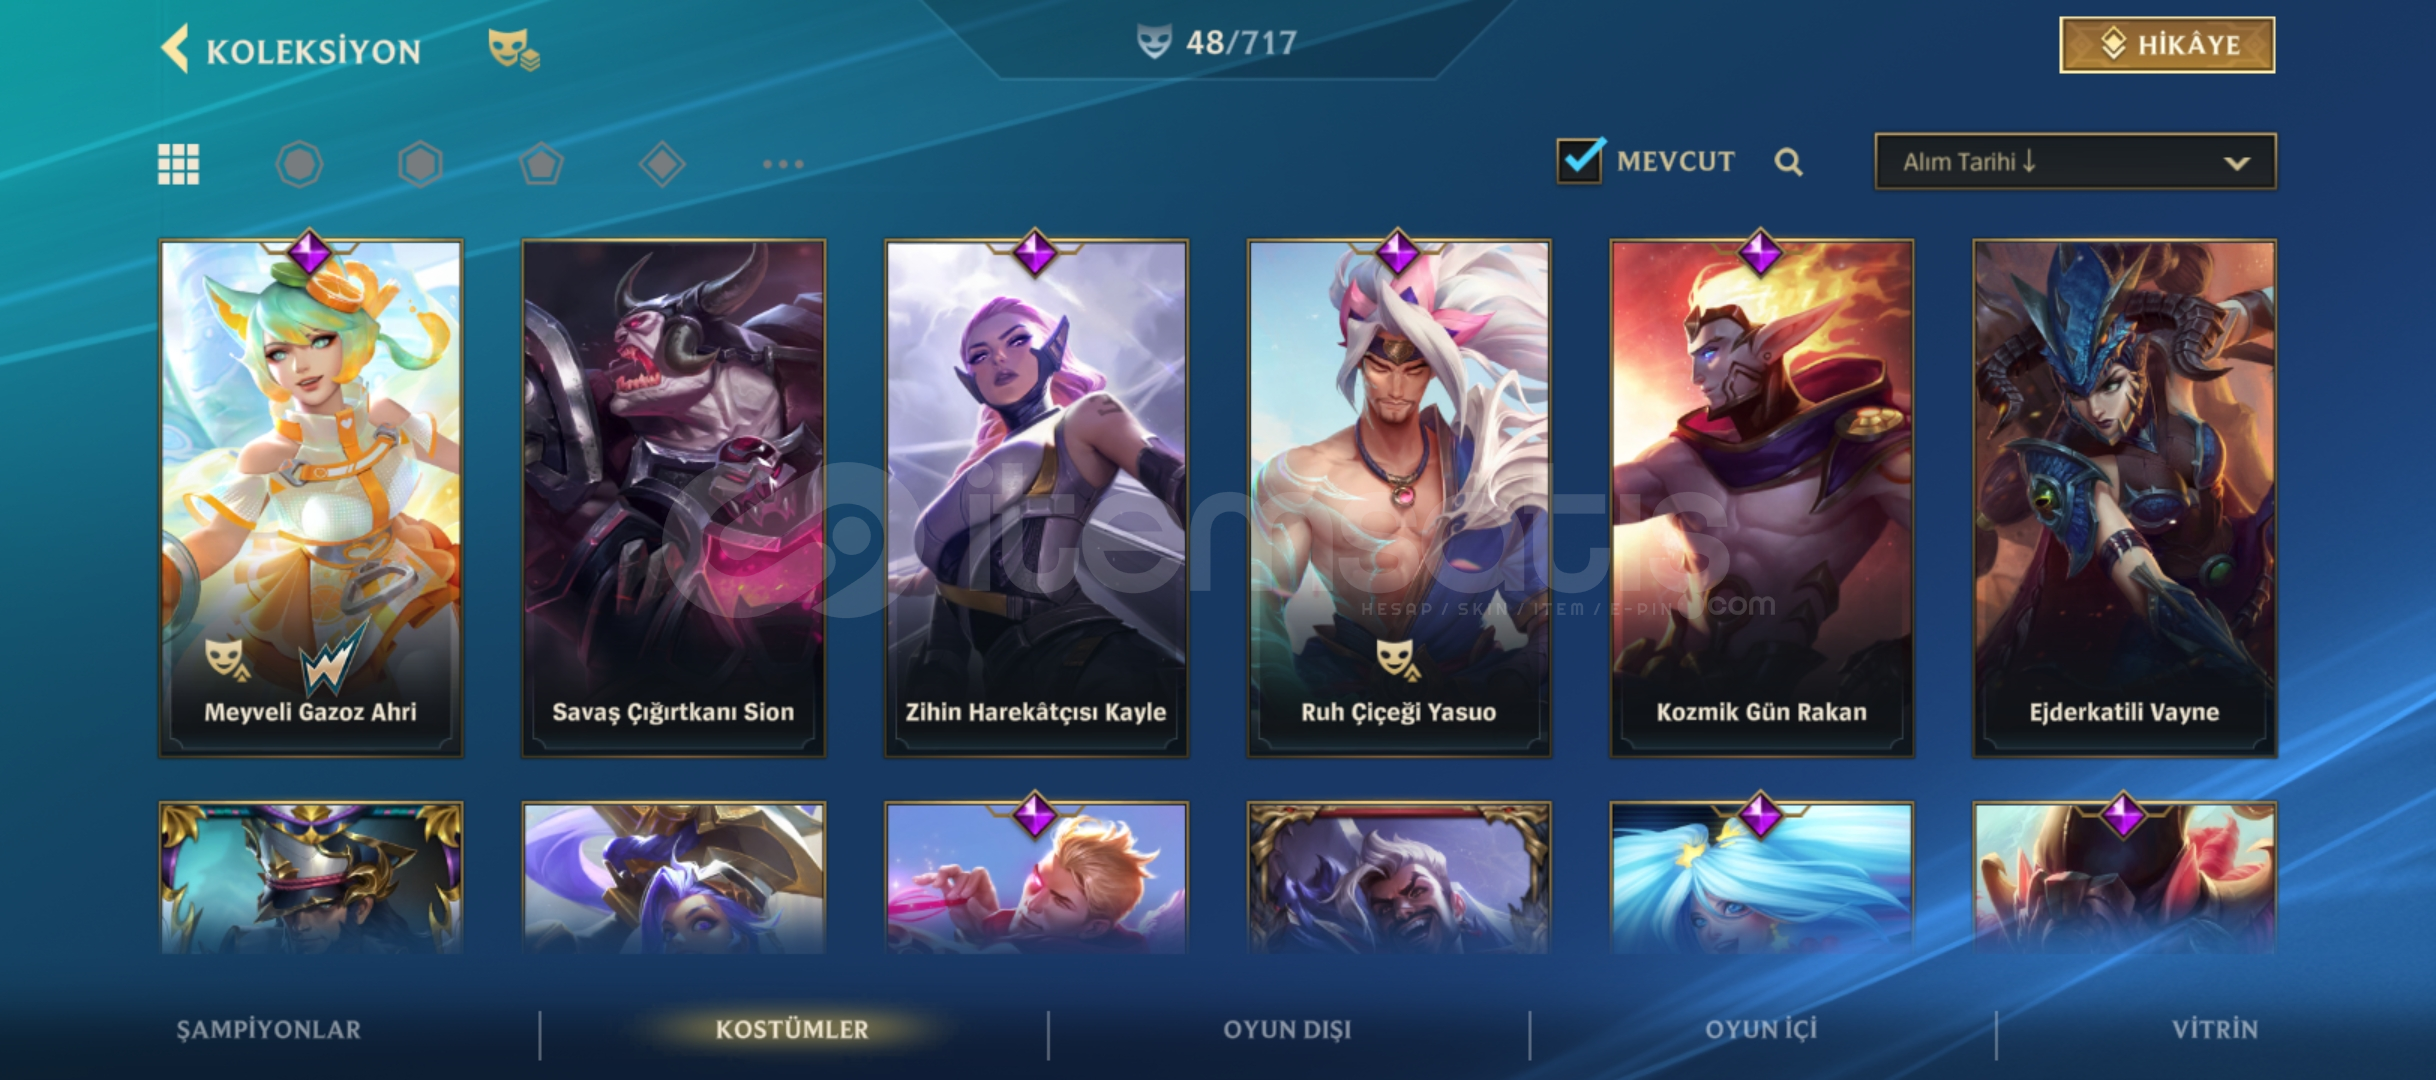Open the Meyveli Gazoz Ahri skin card
This screenshot has height=1080, width=2436.
(x=311, y=497)
